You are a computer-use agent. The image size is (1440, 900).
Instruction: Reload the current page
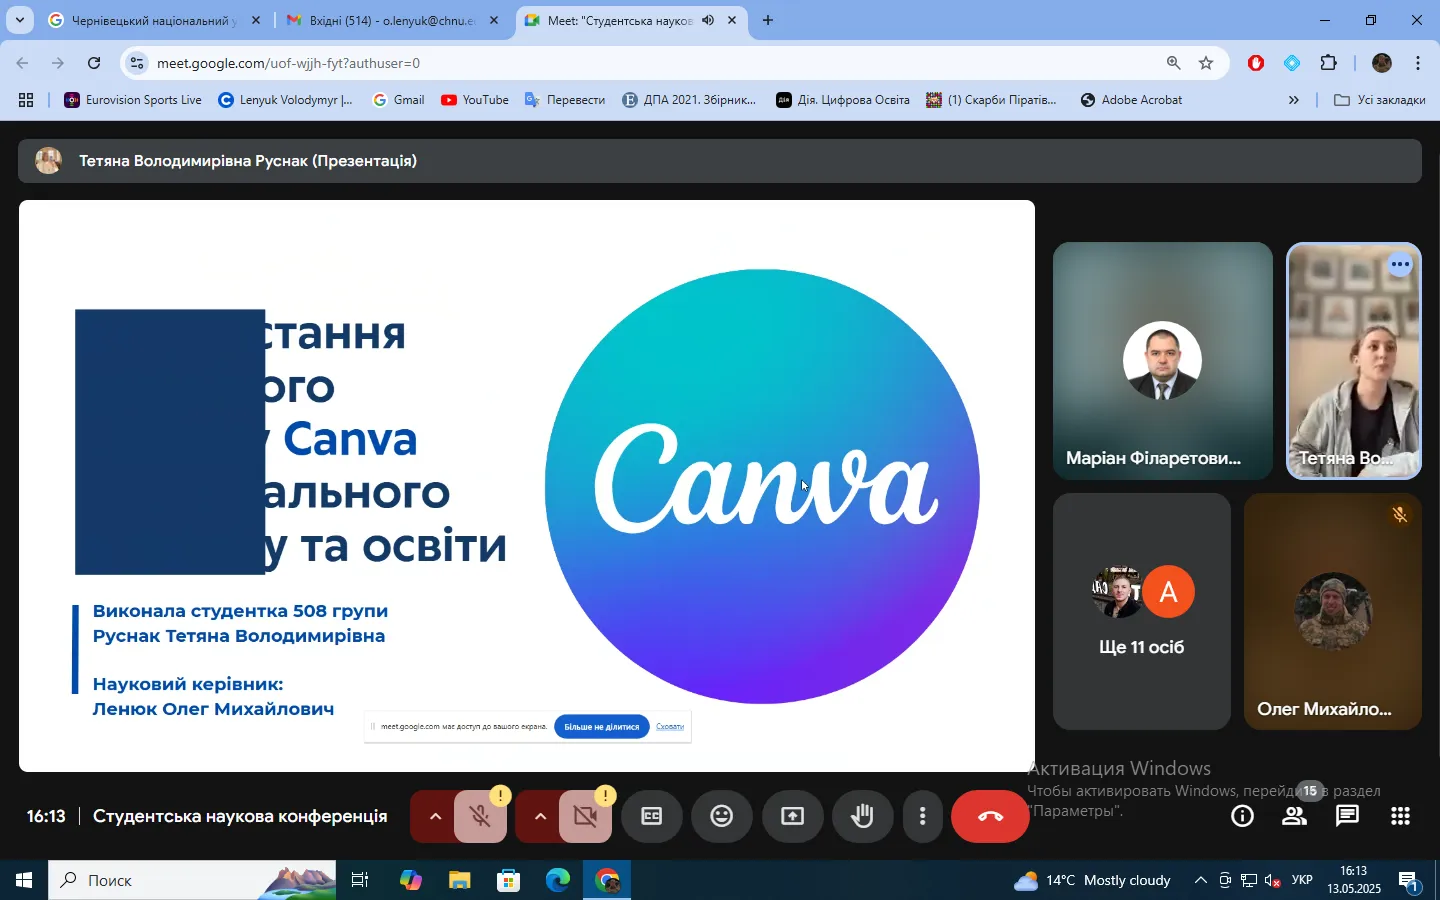(94, 63)
